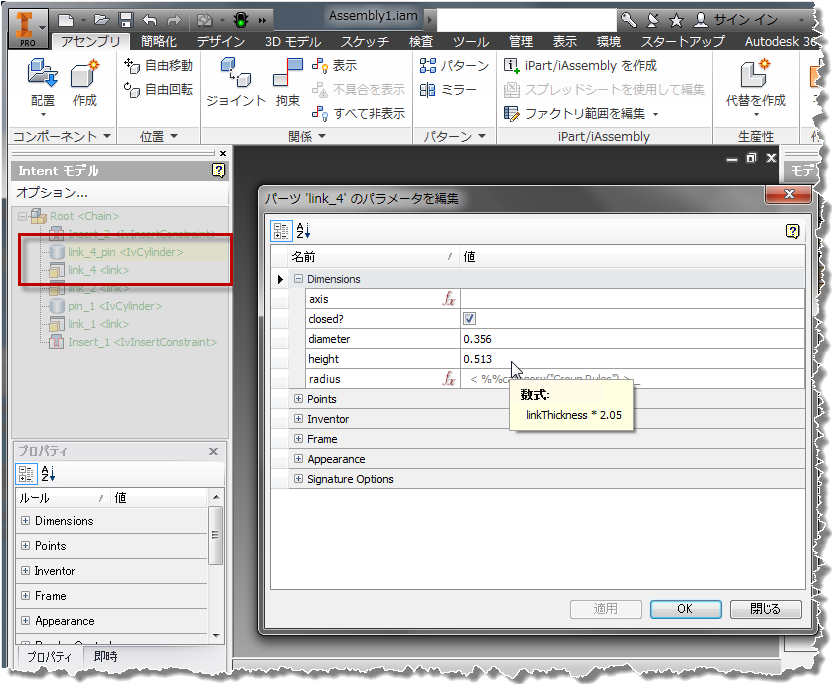
Task: Click オプション... in Intent モデル panel
Action: click(51, 192)
